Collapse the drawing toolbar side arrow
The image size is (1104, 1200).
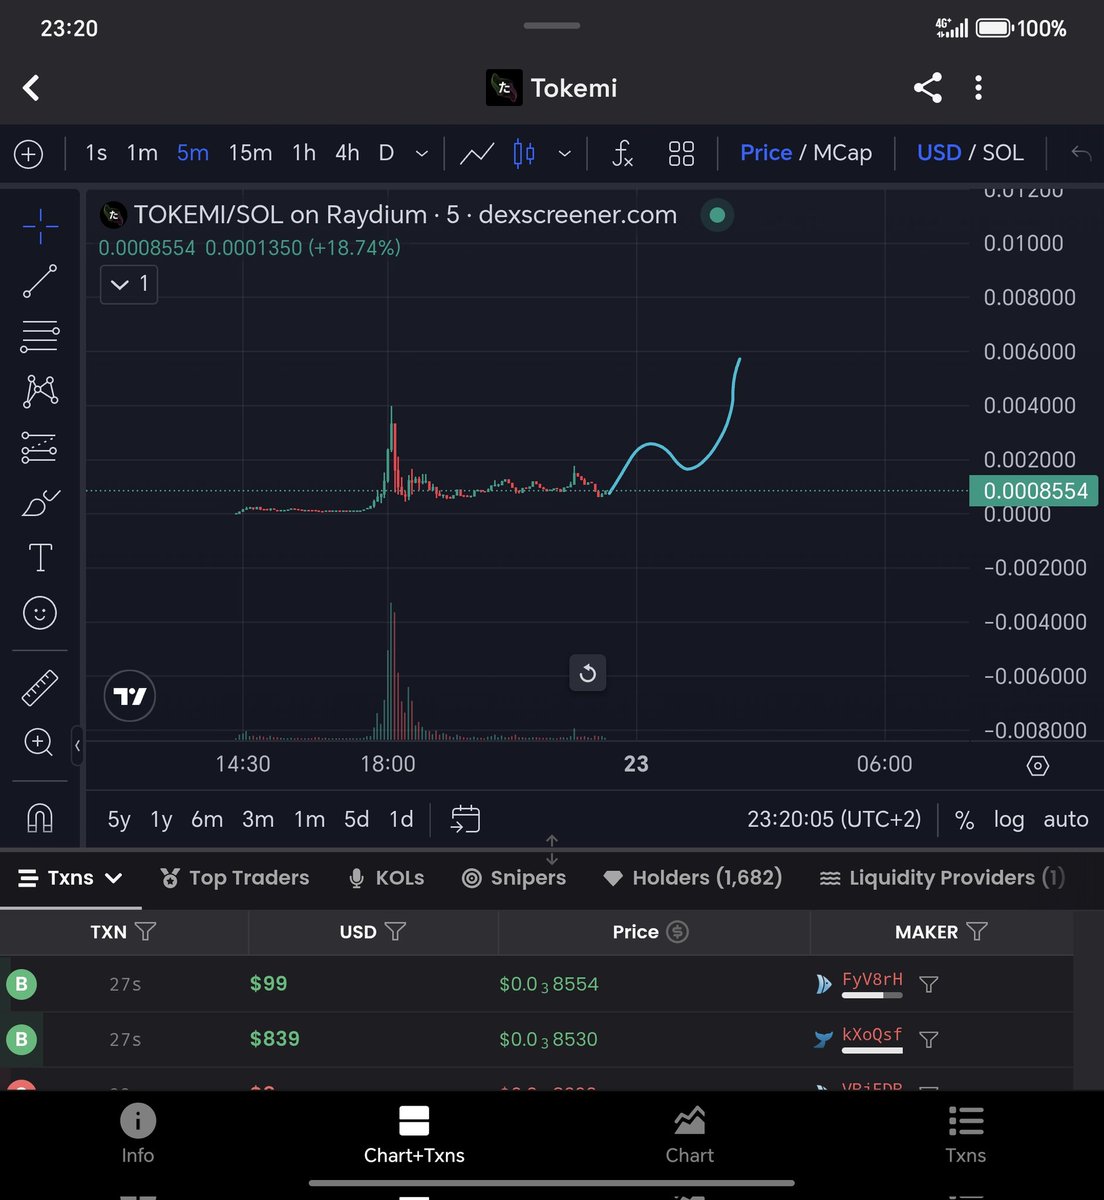click(77, 746)
